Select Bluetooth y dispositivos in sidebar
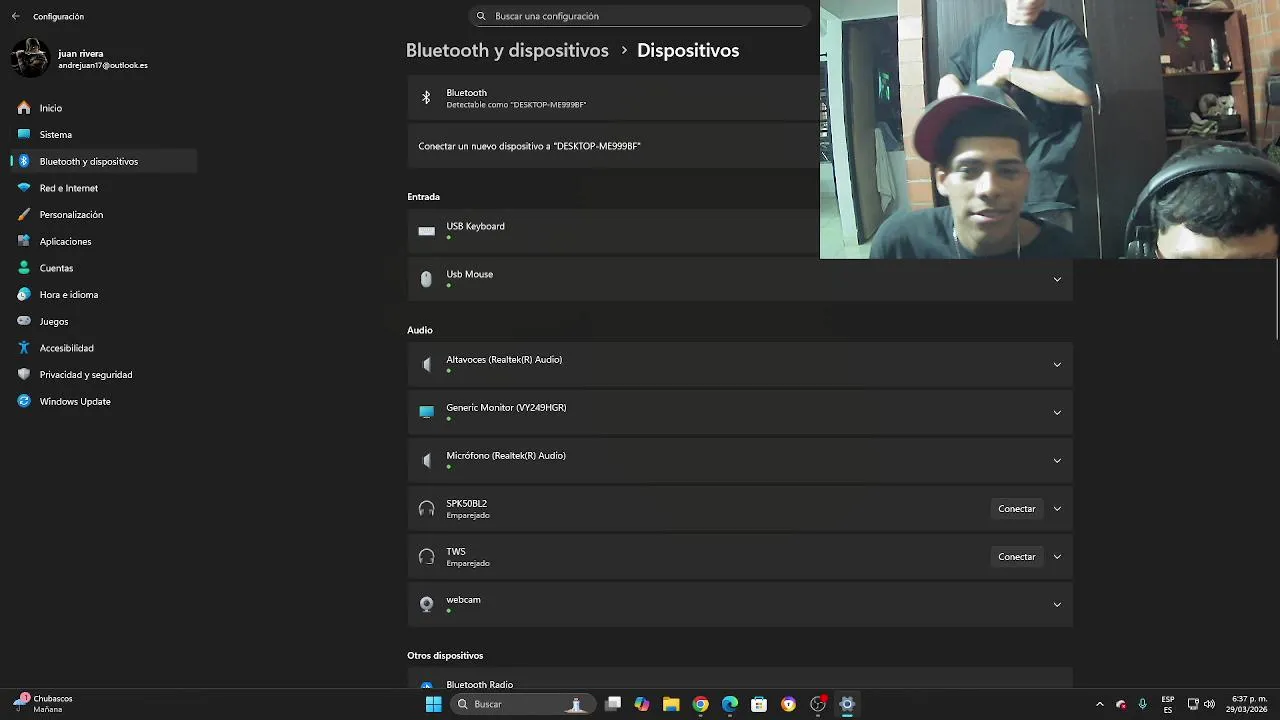The image size is (1280, 720). tap(104, 161)
